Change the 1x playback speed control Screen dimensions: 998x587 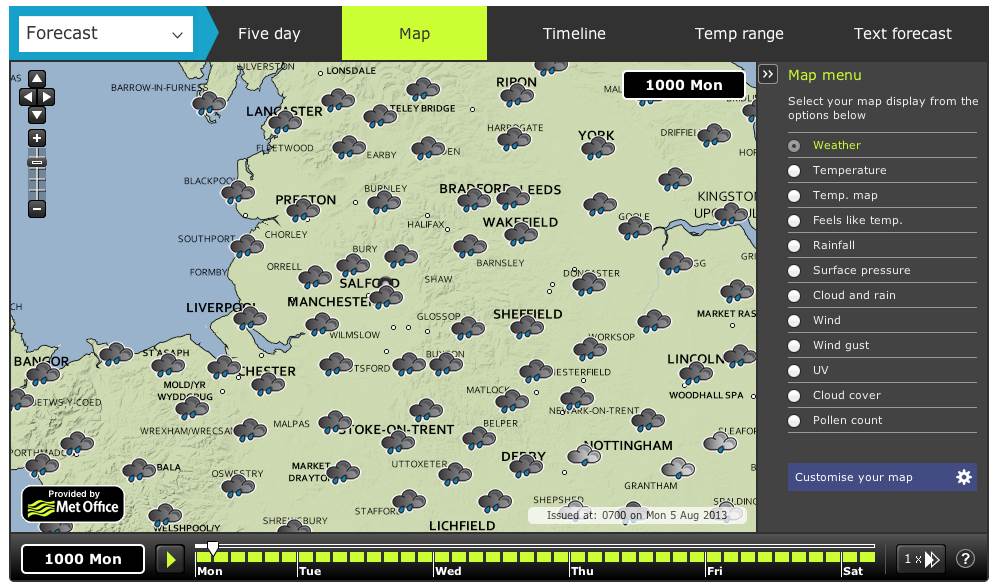coord(920,559)
